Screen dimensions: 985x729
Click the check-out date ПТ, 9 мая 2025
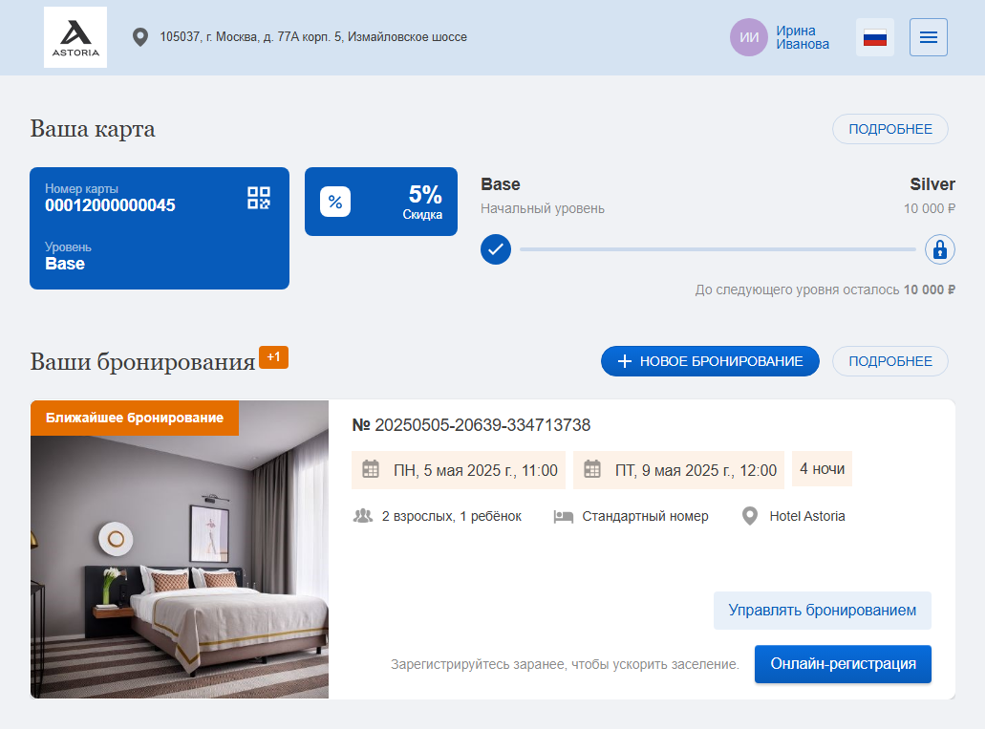696,470
